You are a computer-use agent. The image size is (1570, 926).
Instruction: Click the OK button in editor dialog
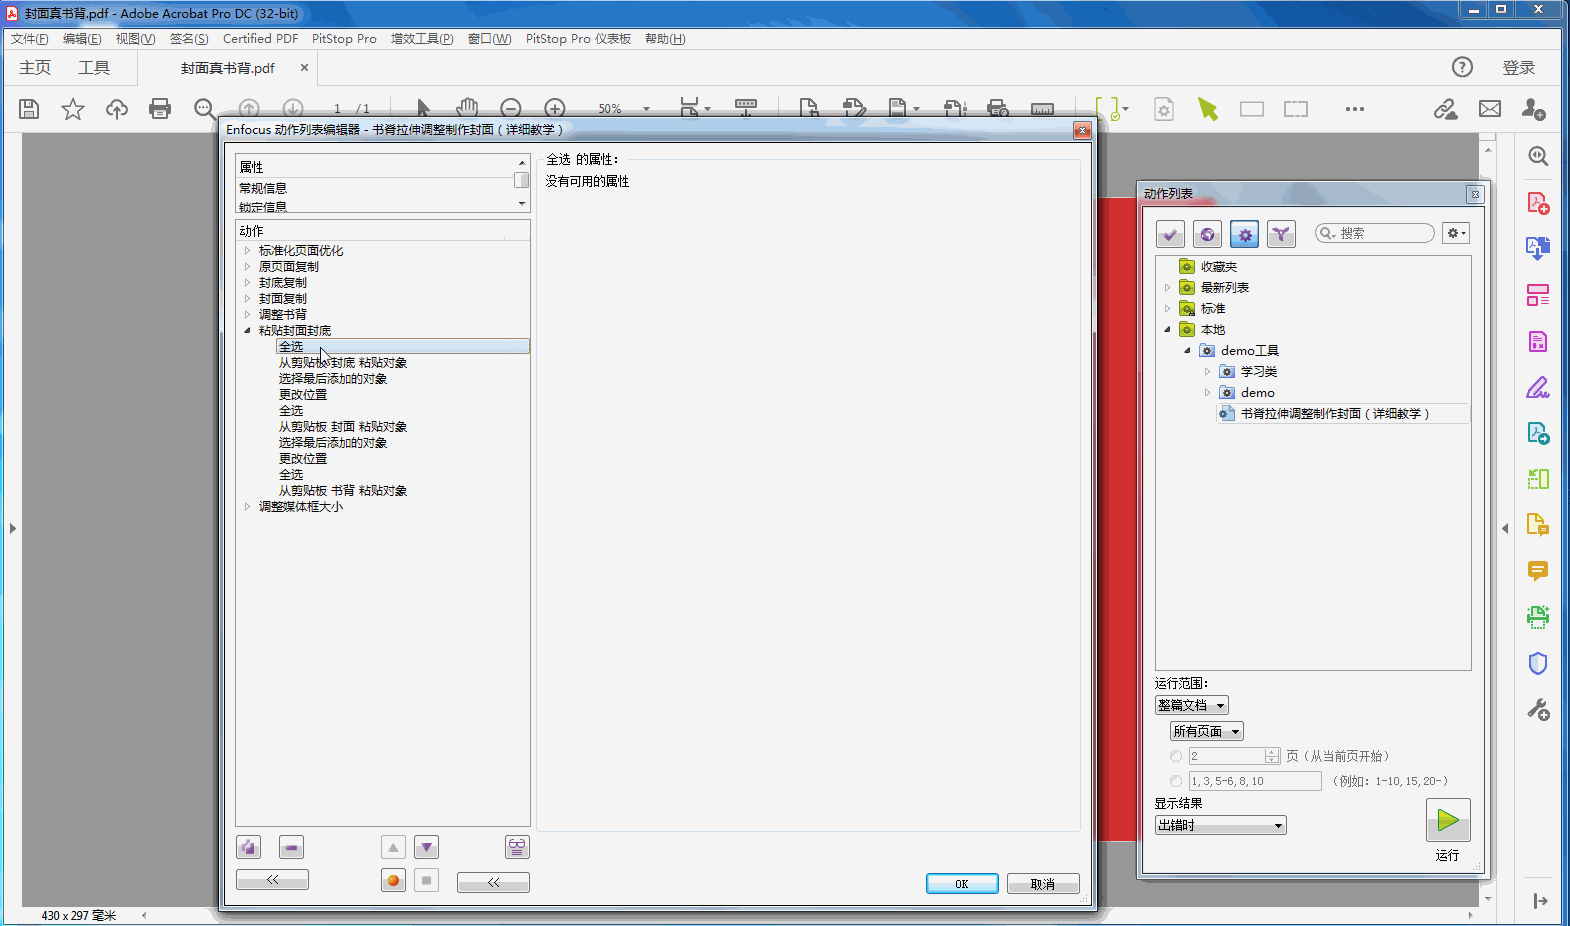pos(962,884)
